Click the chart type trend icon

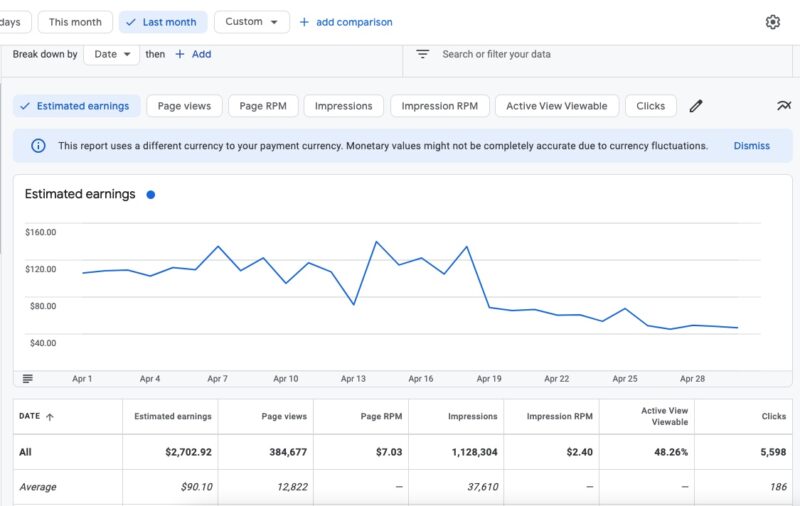point(784,106)
